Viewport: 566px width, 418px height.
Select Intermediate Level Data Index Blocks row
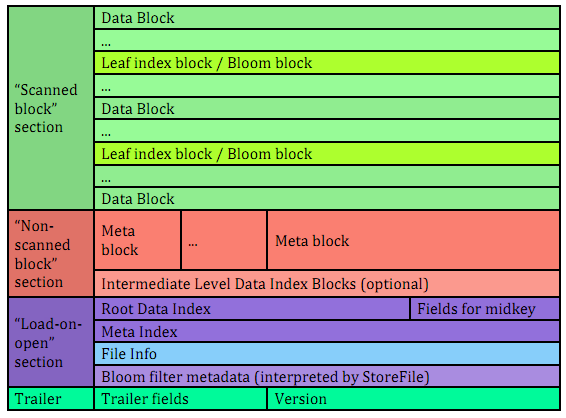click(327, 284)
